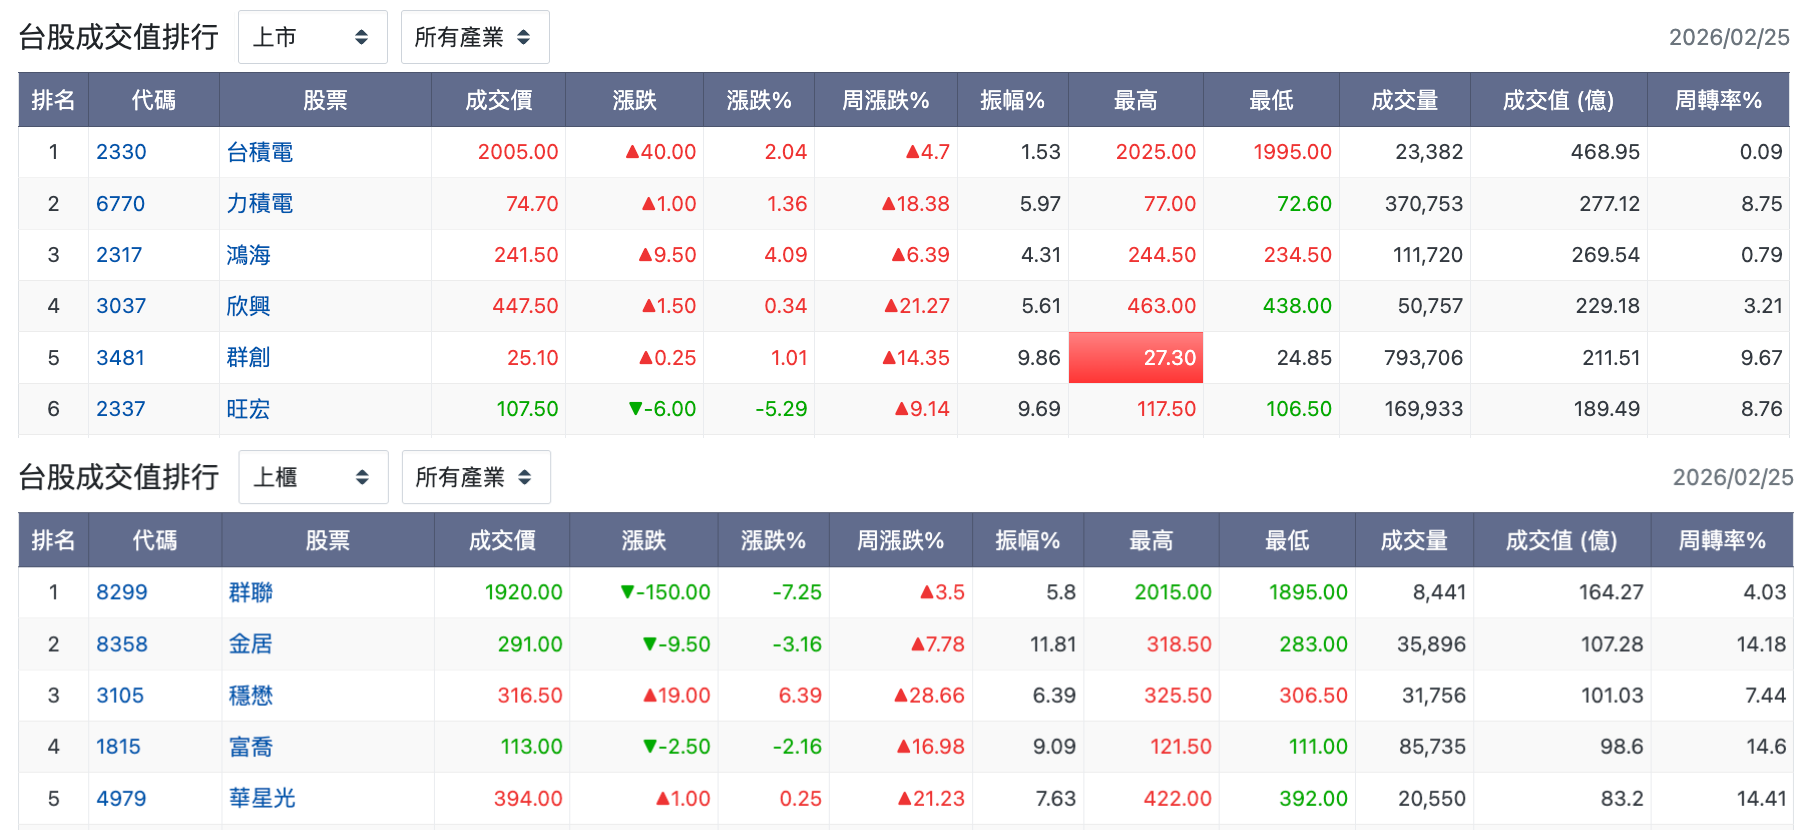Select highlighted high price 27.30 cell
Screen dimensions: 1818x830
coord(1136,358)
